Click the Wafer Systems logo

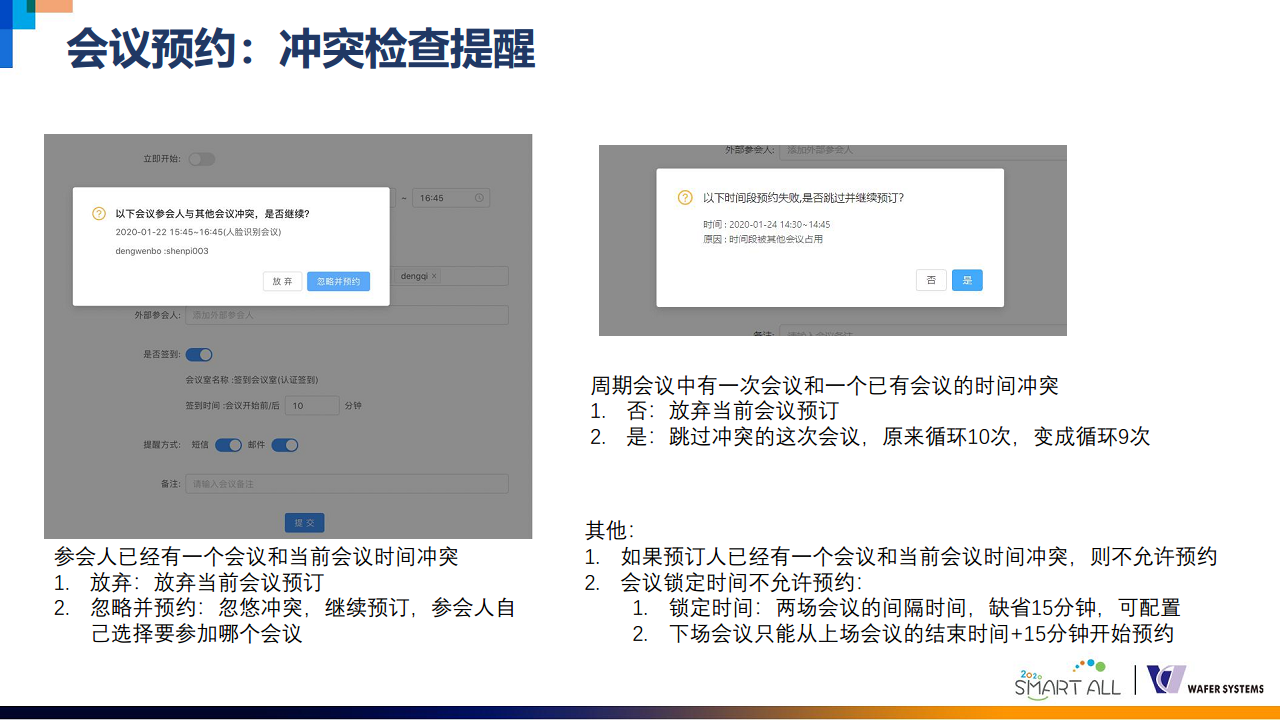click(1205, 680)
